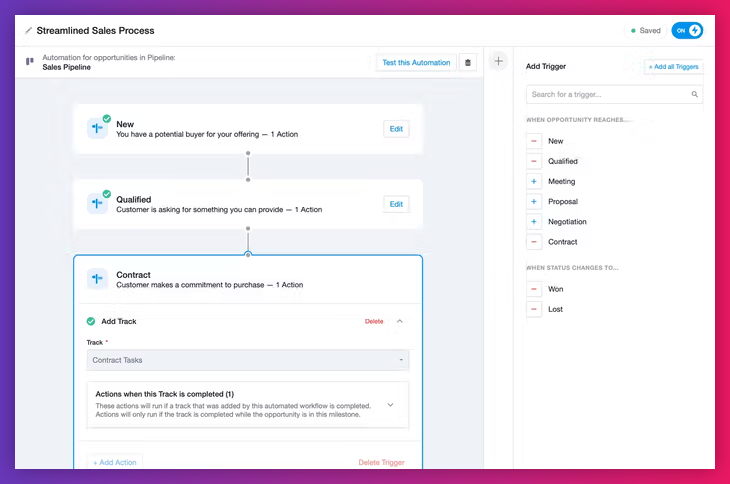This screenshot has width=730, height=484.
Task: Expand Actions when this Track is completed
Action: tap(390, 405)
